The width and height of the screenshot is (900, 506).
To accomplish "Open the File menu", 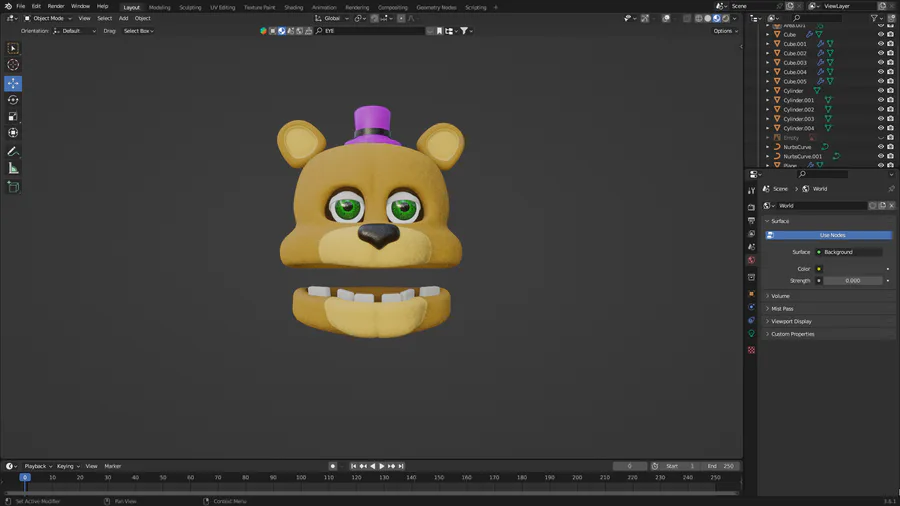I will pos(21,6).
